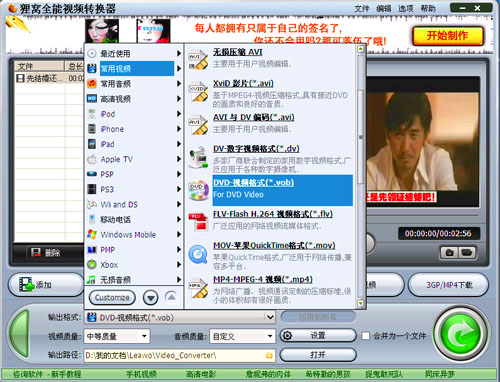Image resolution: width=500 pixels, height=382 pixels.
Task: Click the green convert arrow button
Action: click(x=462, y=334)
